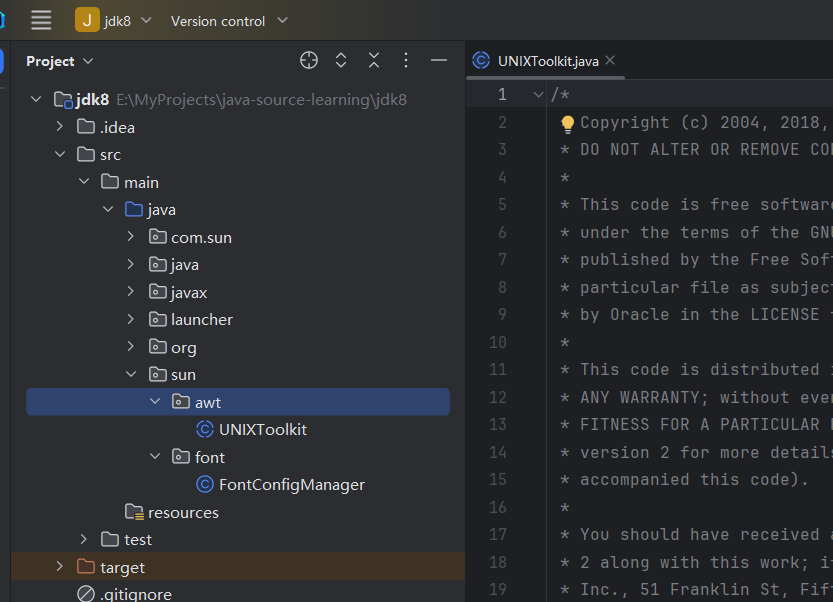Click line number 10 in the gutter

497,342
